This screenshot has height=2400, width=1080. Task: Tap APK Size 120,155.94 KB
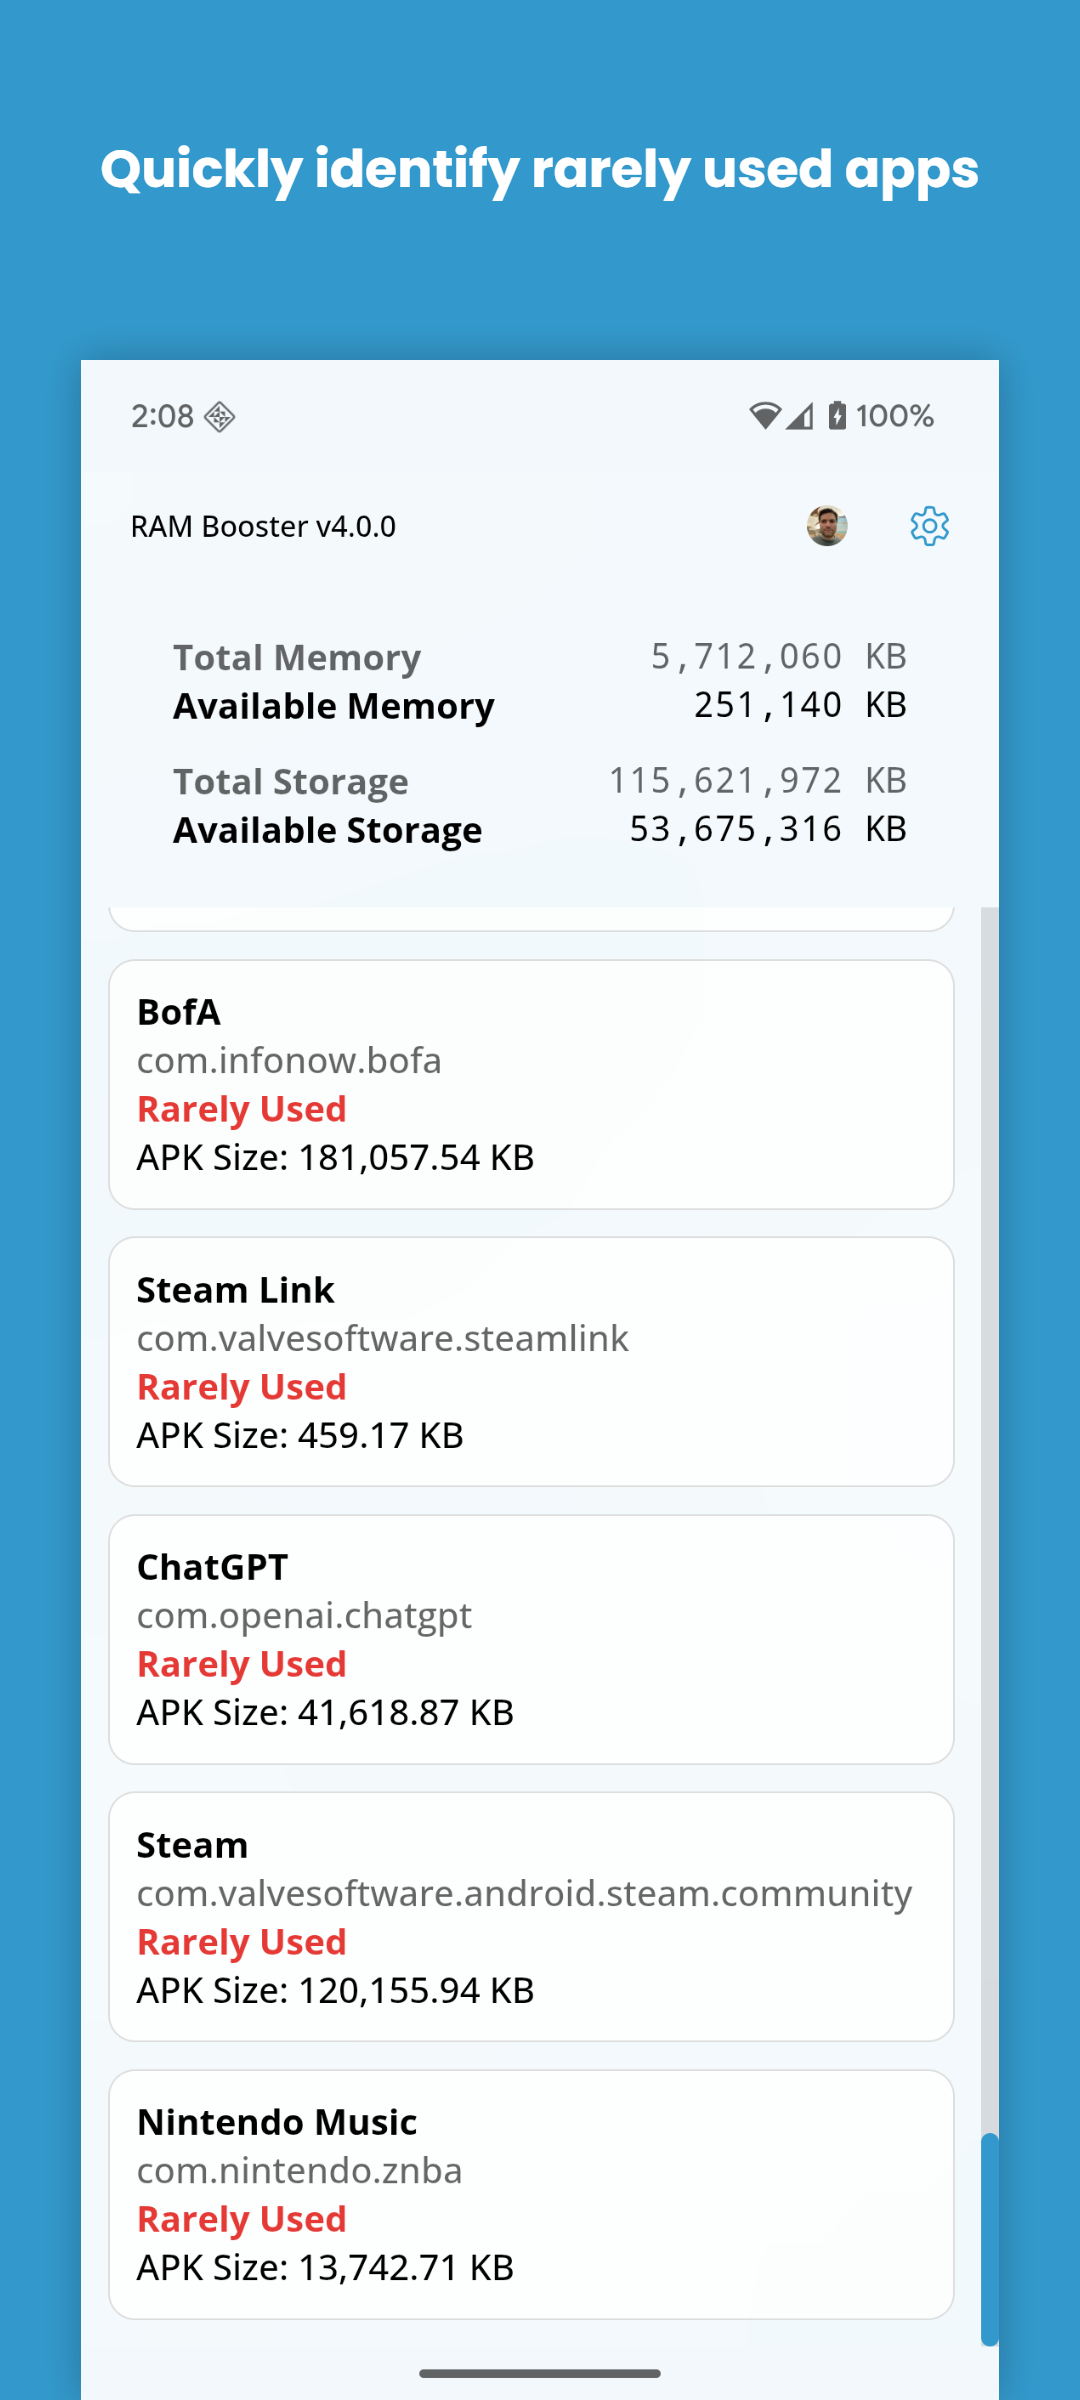335,1991
